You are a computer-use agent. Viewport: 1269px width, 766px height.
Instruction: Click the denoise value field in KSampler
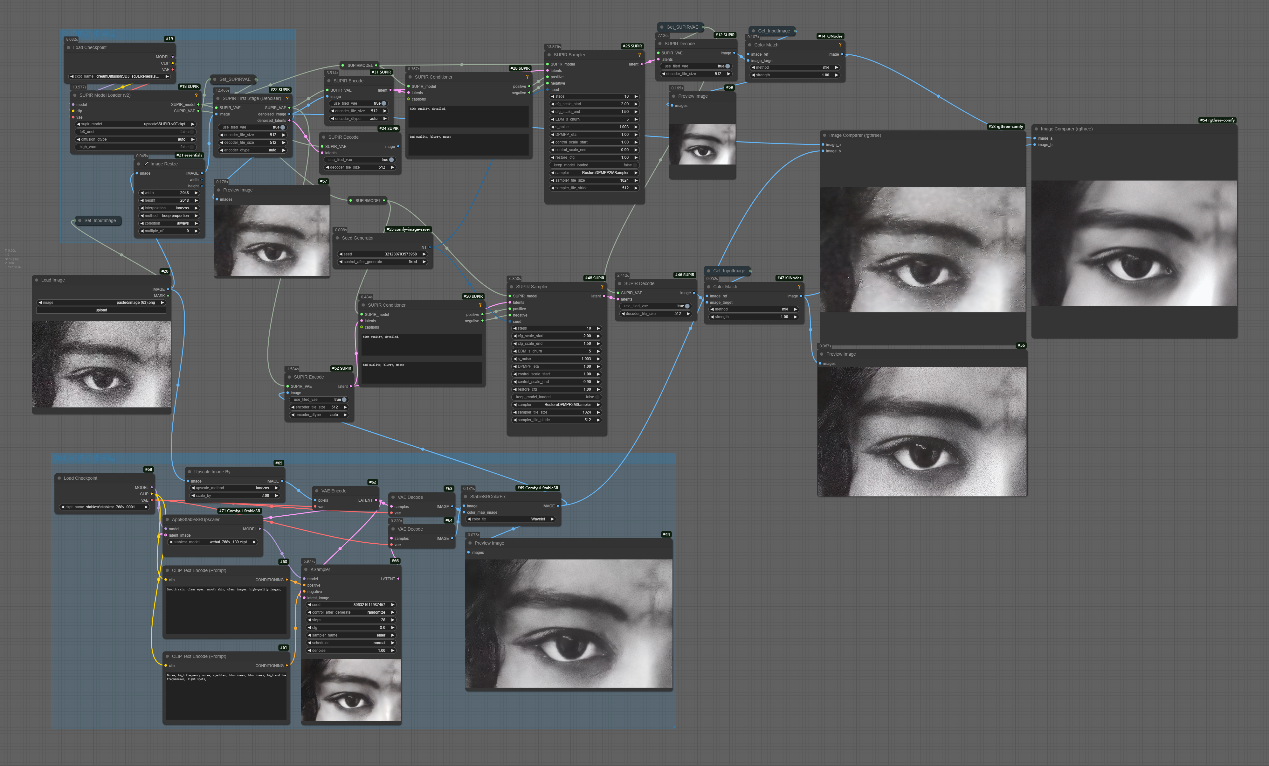351,648
